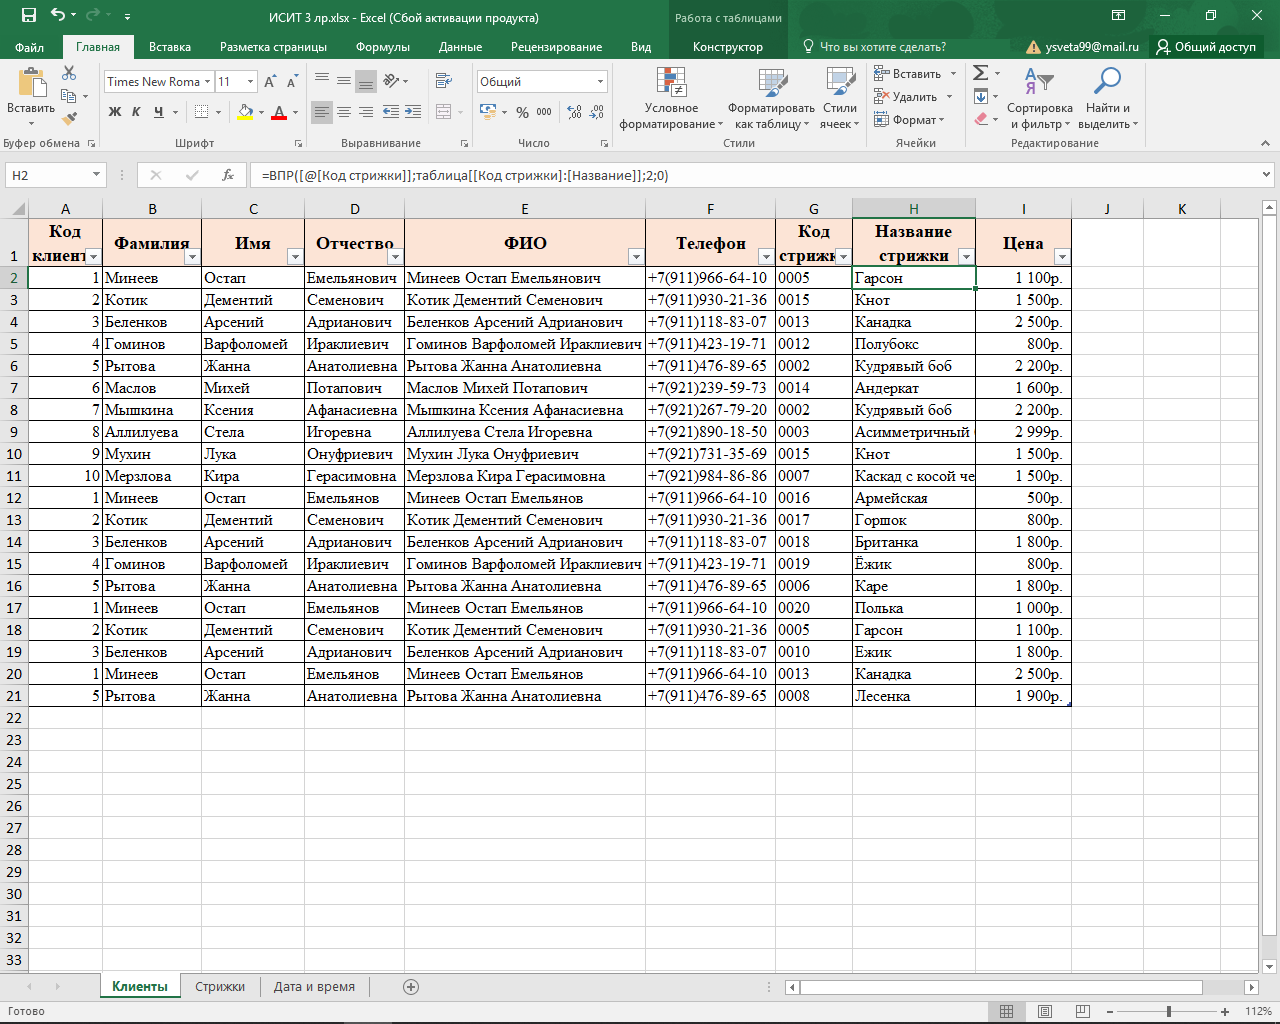The width and height of the screenshot is (1280, 1024).
Task: Open Find and Select (Найти и выделить)
Action: click(x=1107, y=98)
